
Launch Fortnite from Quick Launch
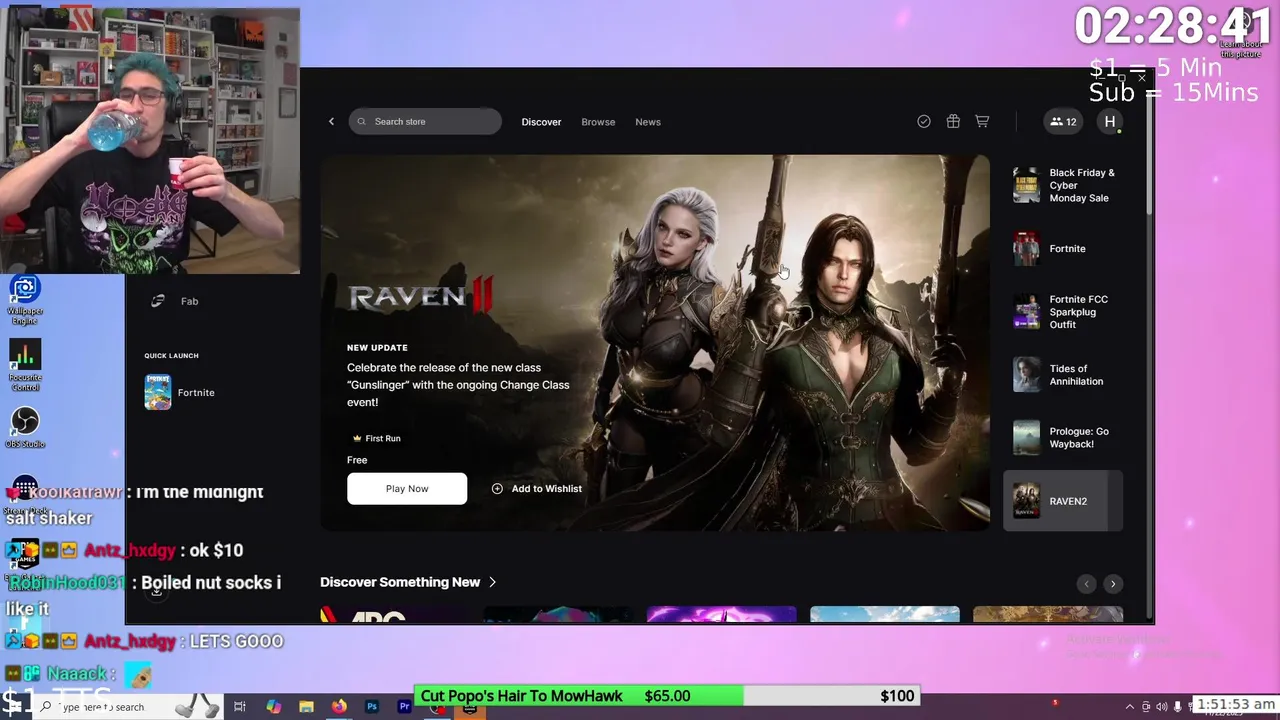(x=180, y=392)
